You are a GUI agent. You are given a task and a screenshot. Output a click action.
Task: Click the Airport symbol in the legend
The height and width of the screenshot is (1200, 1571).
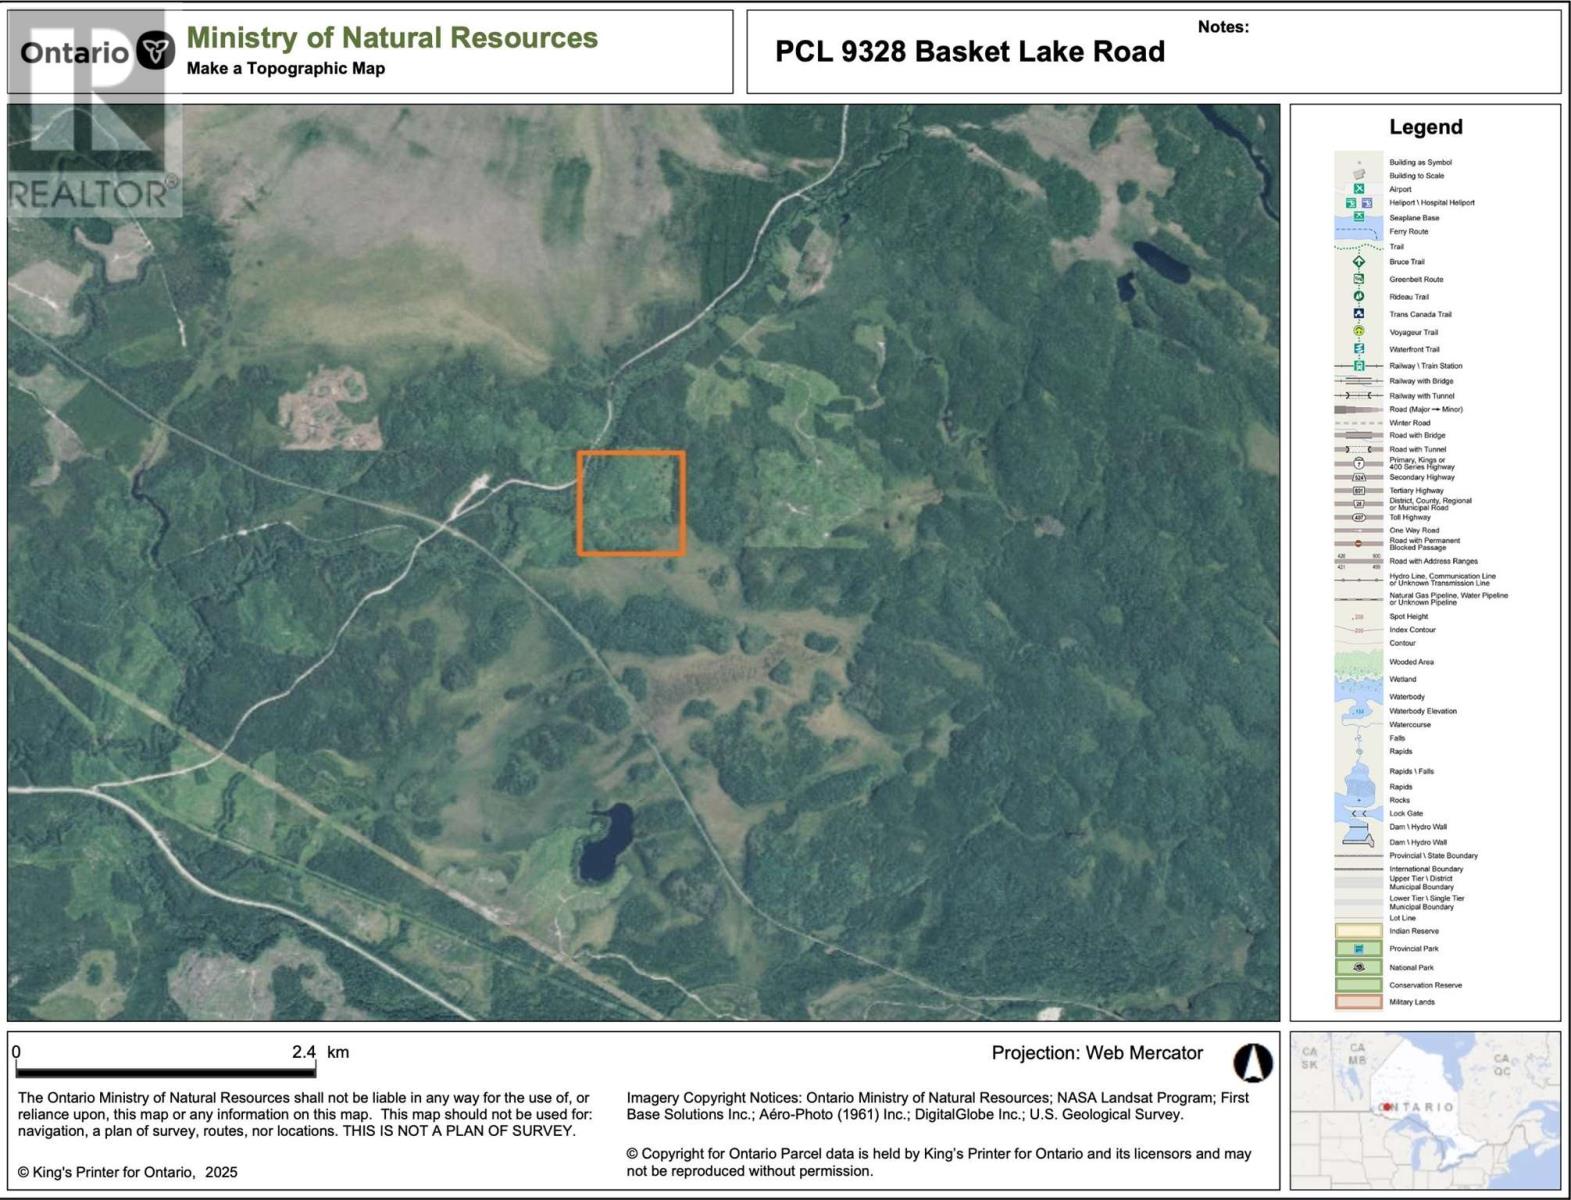tap(1358, 189)
